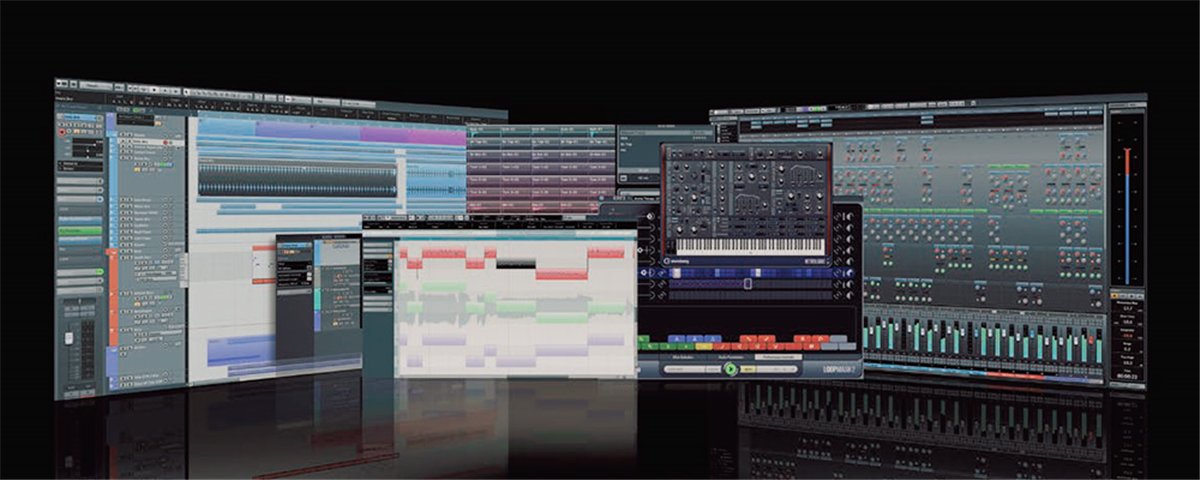Viewport: 1200px width, 480px height.
Task: Select the large waveform audio event in the Project window
Action: (x=297, y=181)
